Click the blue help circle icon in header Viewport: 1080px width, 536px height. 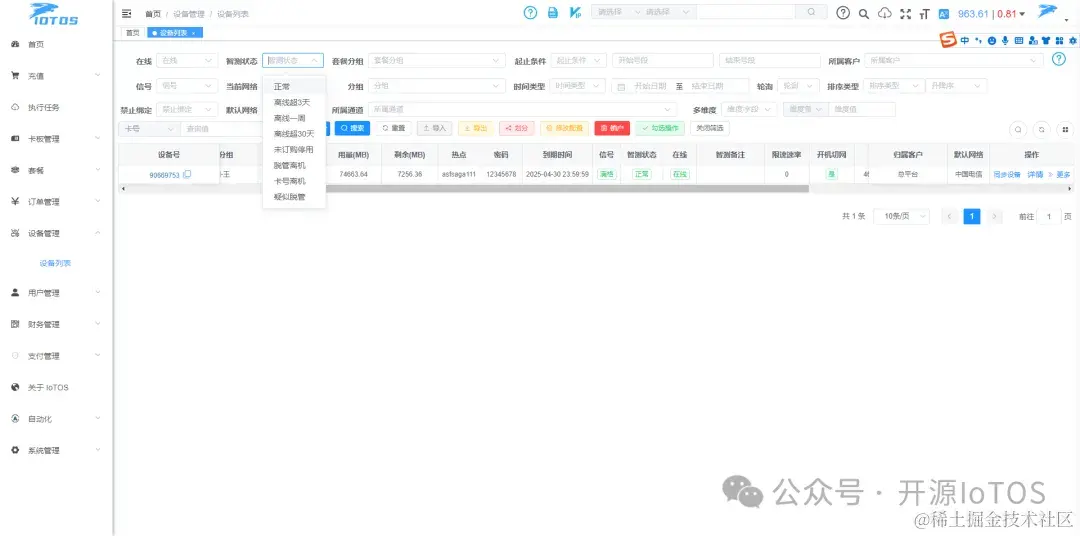click(x=530, y=12)
